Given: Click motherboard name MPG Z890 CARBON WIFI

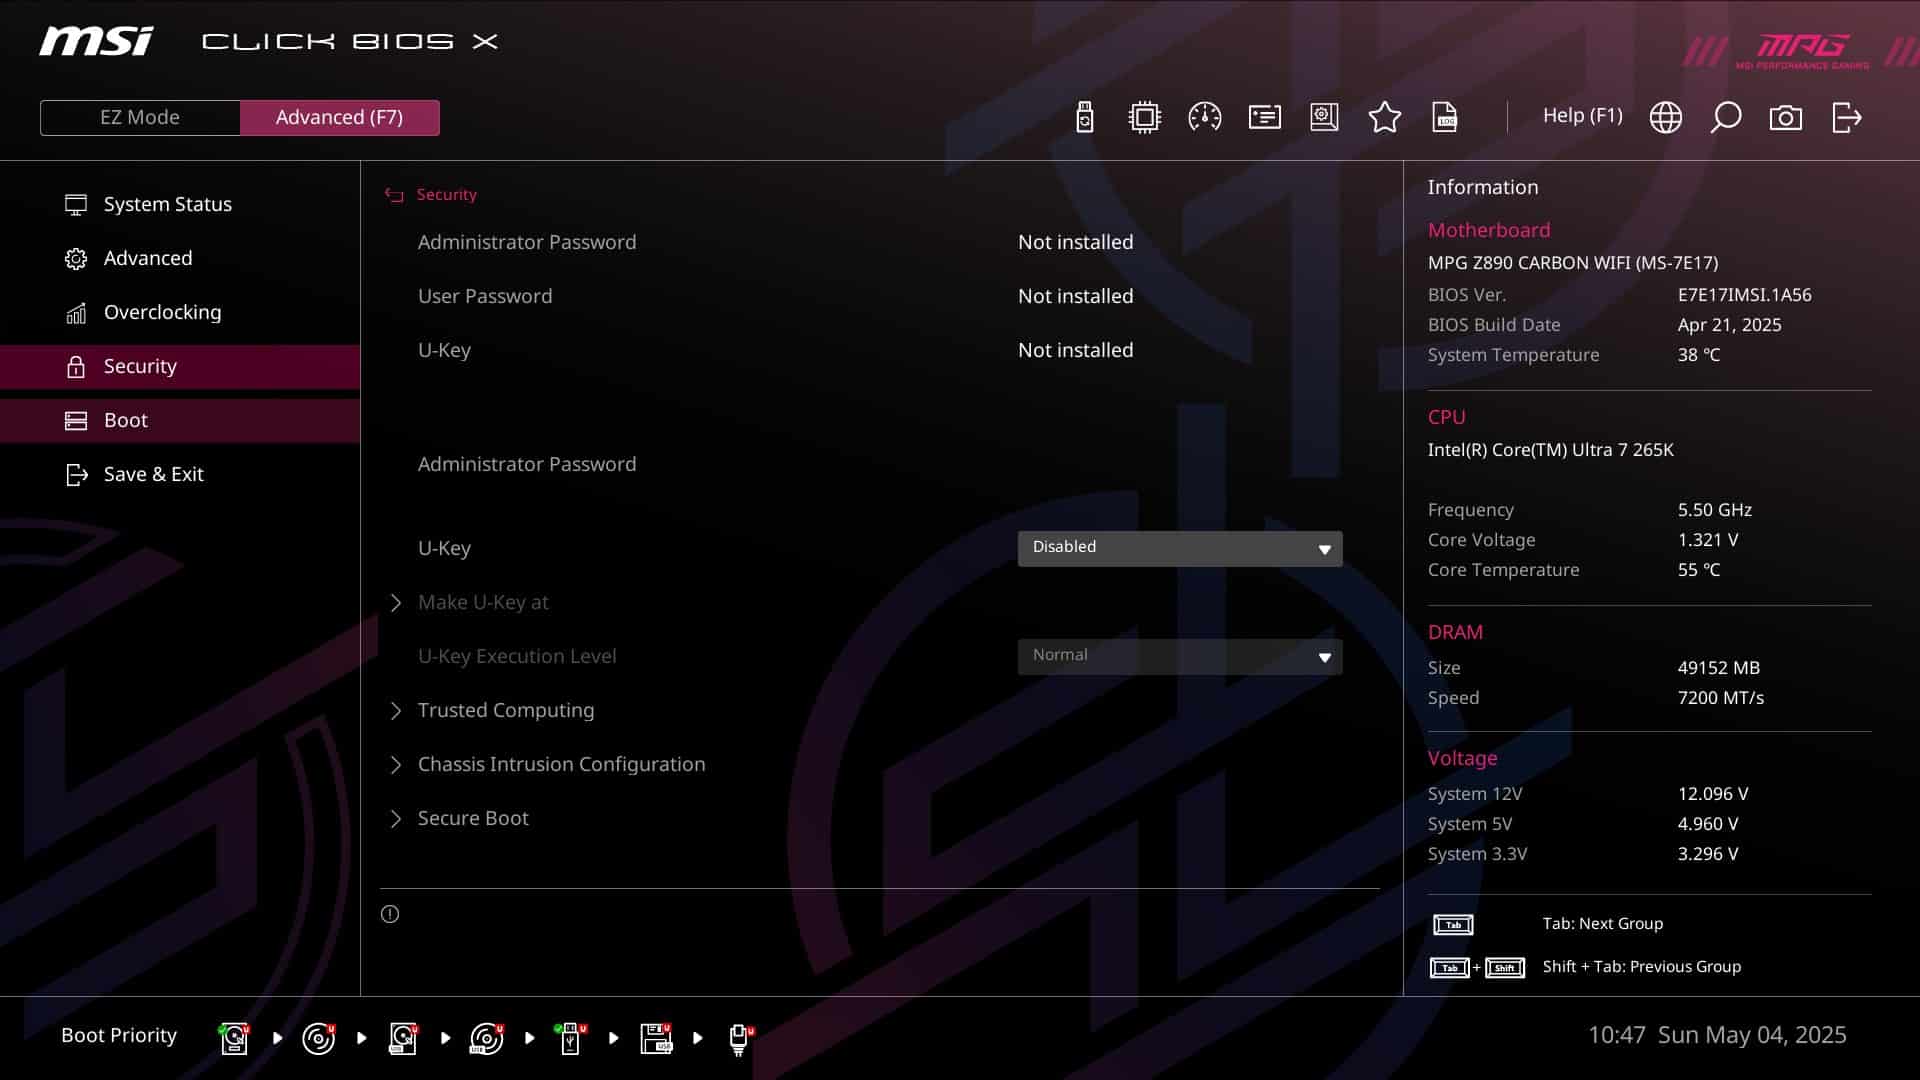Looking at the screenshot, I should 1573,263.
